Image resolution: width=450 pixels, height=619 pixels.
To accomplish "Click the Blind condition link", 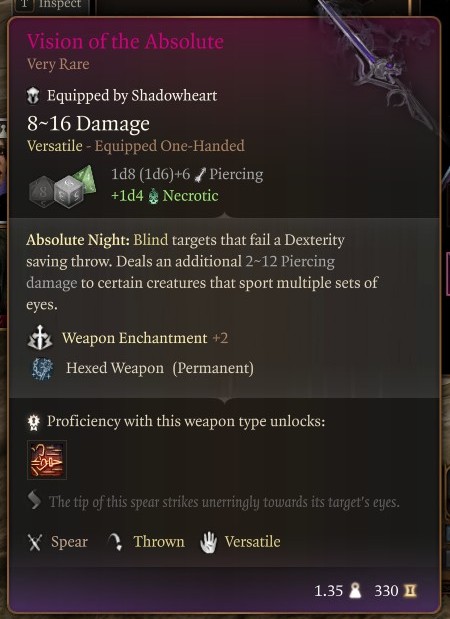I will 150,240.
